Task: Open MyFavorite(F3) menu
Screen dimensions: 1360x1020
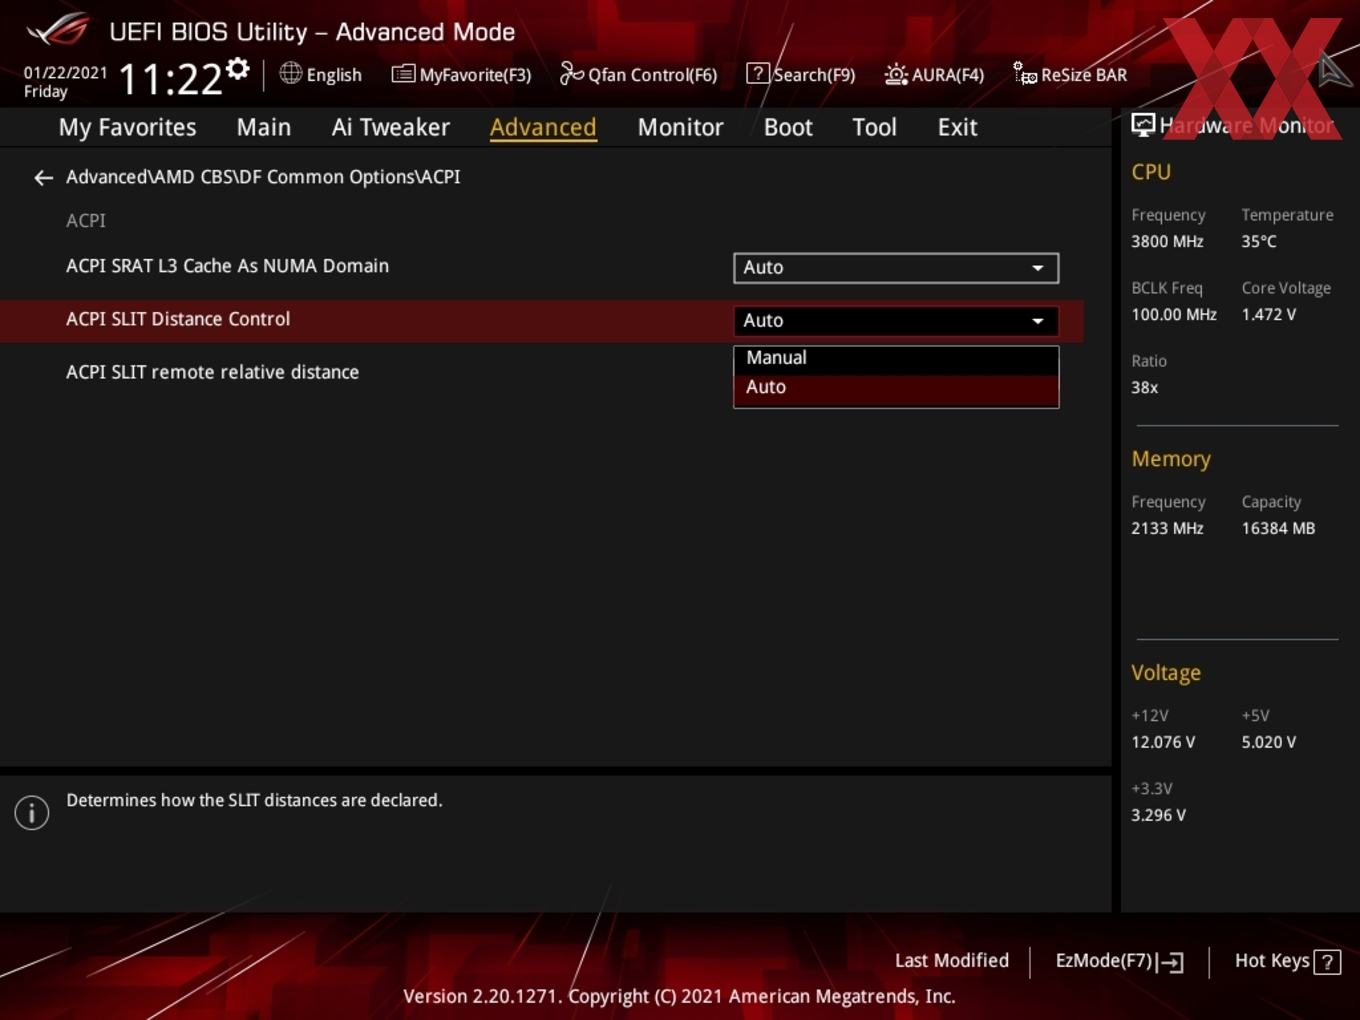Action: tap(461, 74)
